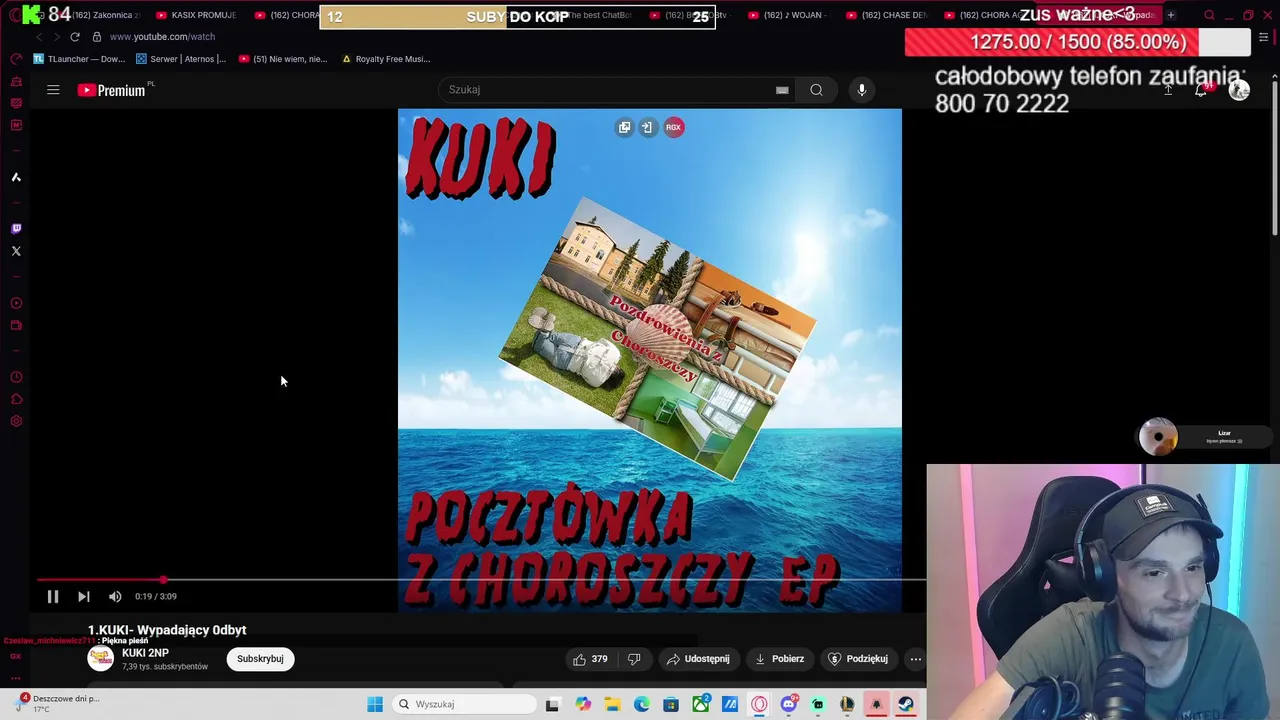Image resolution: width=1280 pixels, height=720 pixels.
Task: Search open tabs with magnifier icon
Action: point(1209,15)
